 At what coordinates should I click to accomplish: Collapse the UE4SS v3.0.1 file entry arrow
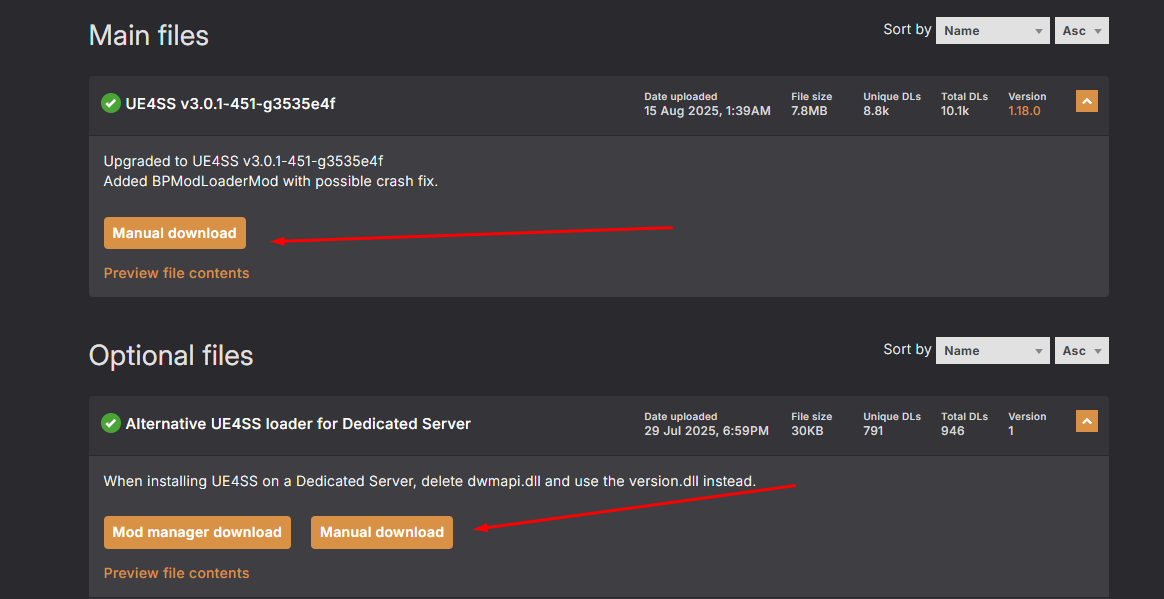pyautogui.click(x=1086, y=101)
